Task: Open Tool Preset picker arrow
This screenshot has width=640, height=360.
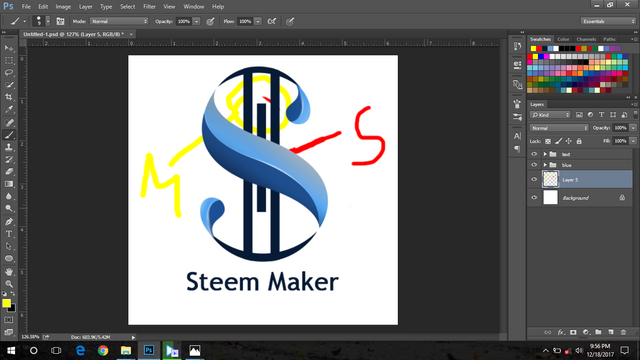Action: tap(24, 21)
